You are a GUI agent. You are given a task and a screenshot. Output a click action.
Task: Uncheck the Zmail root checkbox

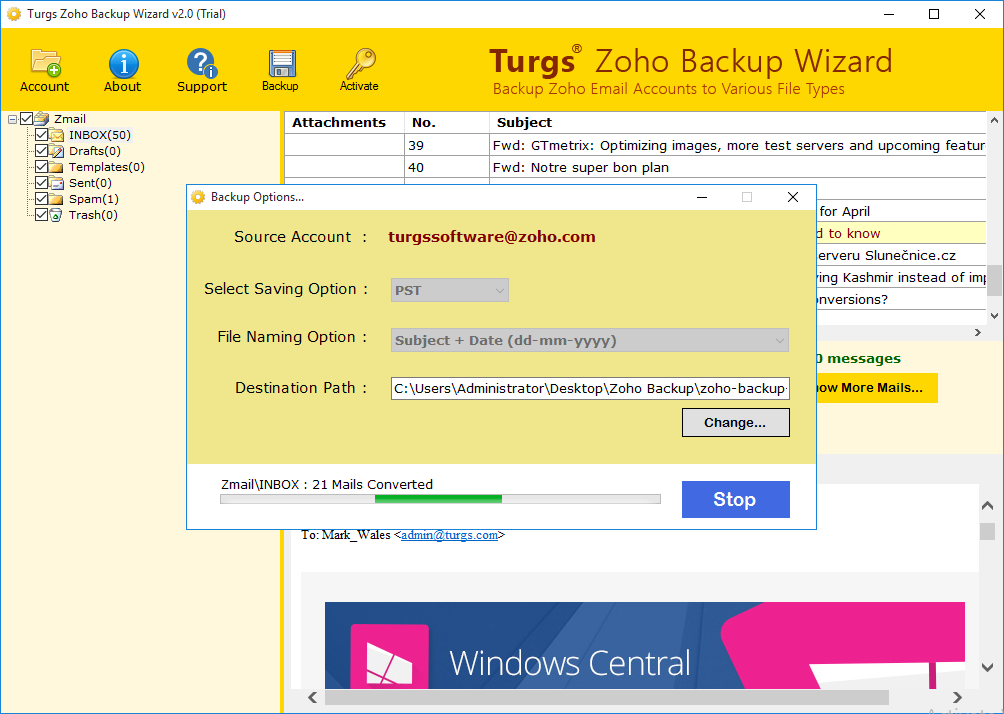[26, 118]
